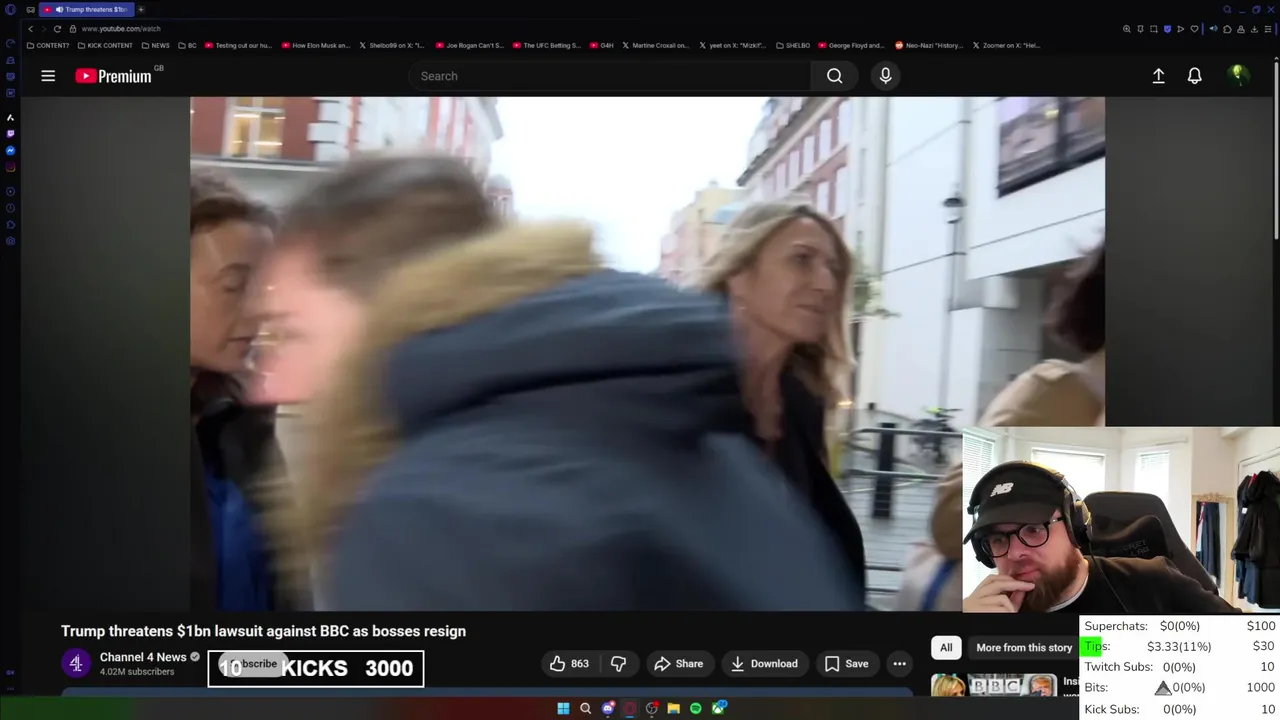Screen dimensions: 1280x720
Task: Select the All filter chip
Action: 946,648
